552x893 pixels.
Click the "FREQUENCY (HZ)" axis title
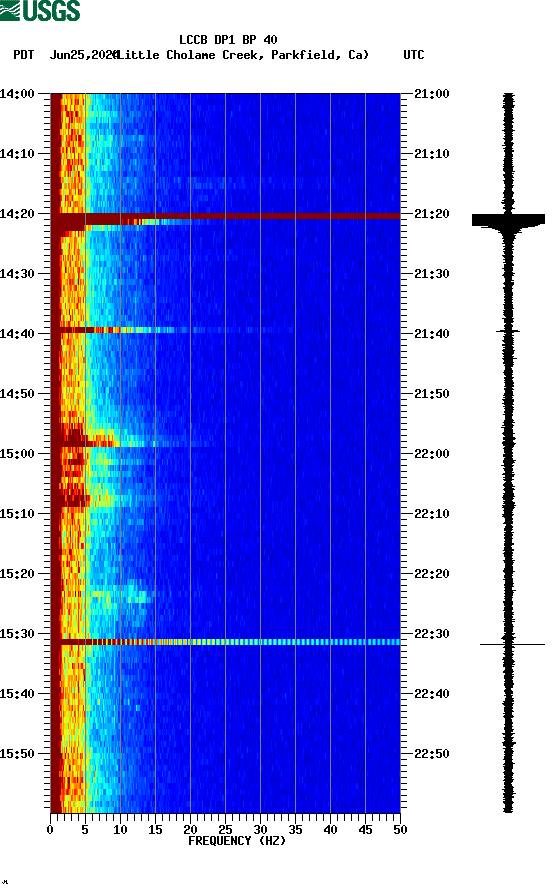click(237, 841)
